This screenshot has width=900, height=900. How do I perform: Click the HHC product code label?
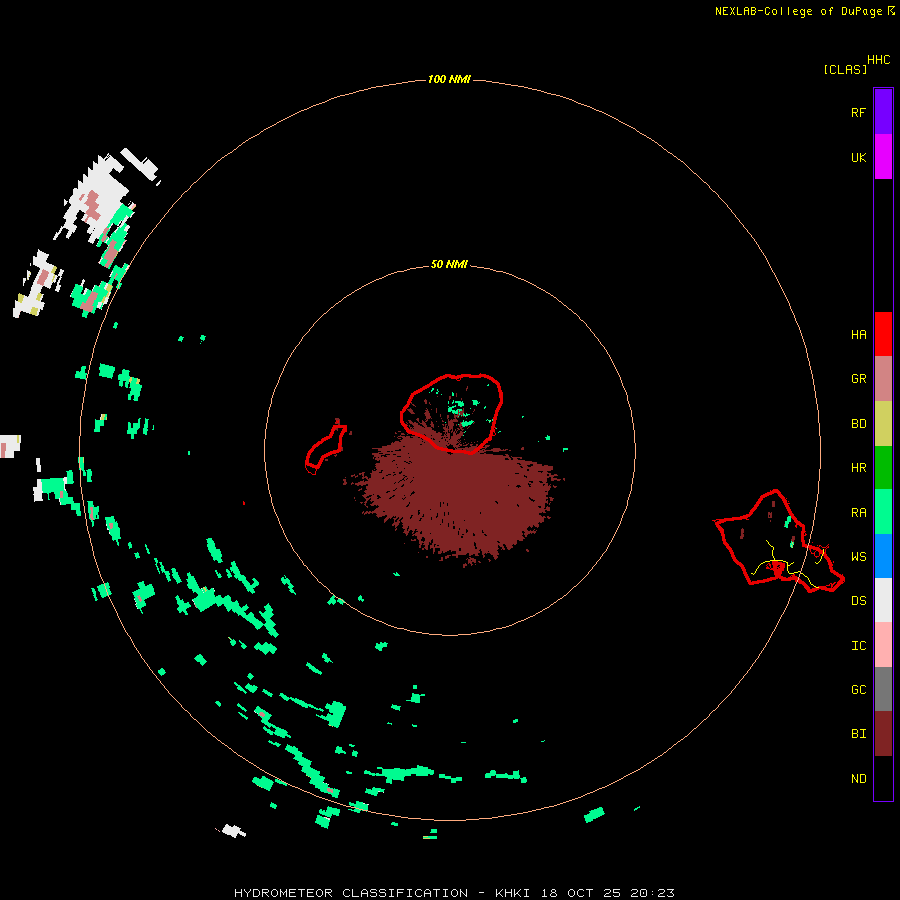(878, 60)
